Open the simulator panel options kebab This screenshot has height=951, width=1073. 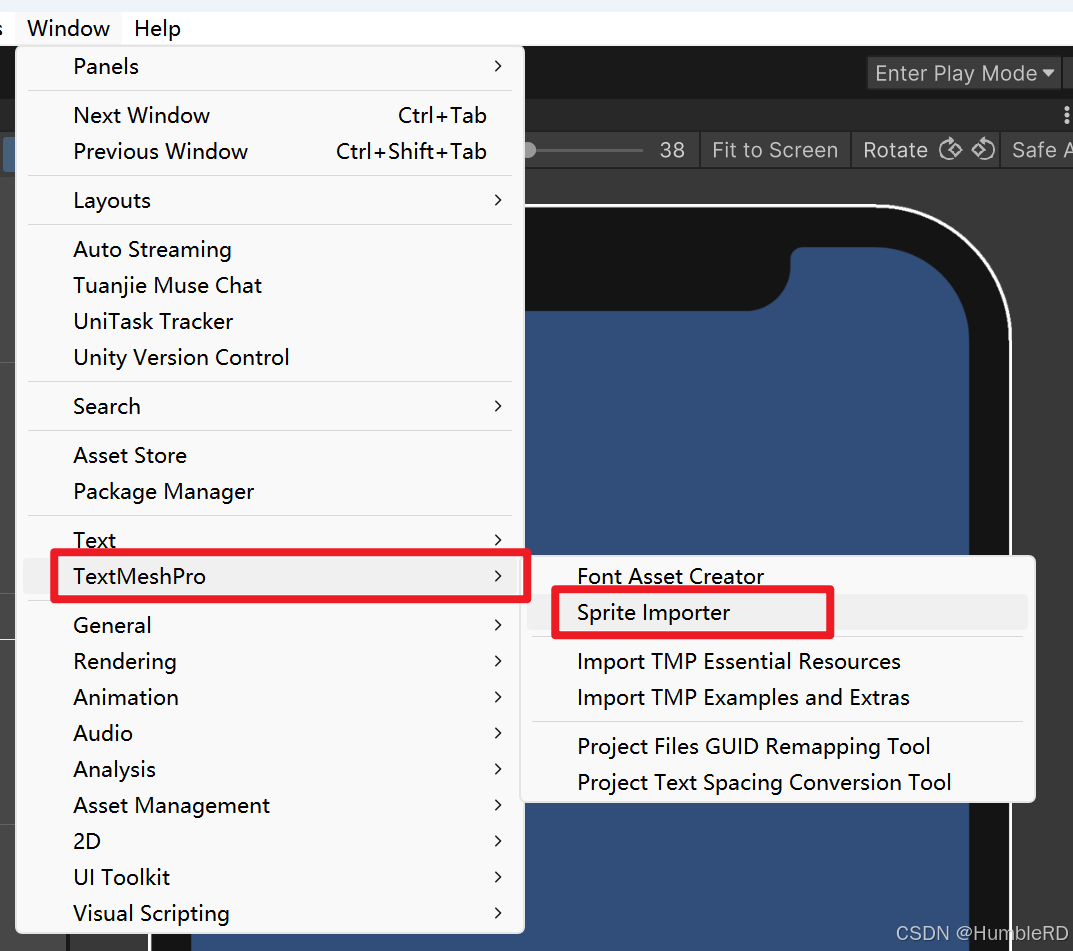[1066, 114]
